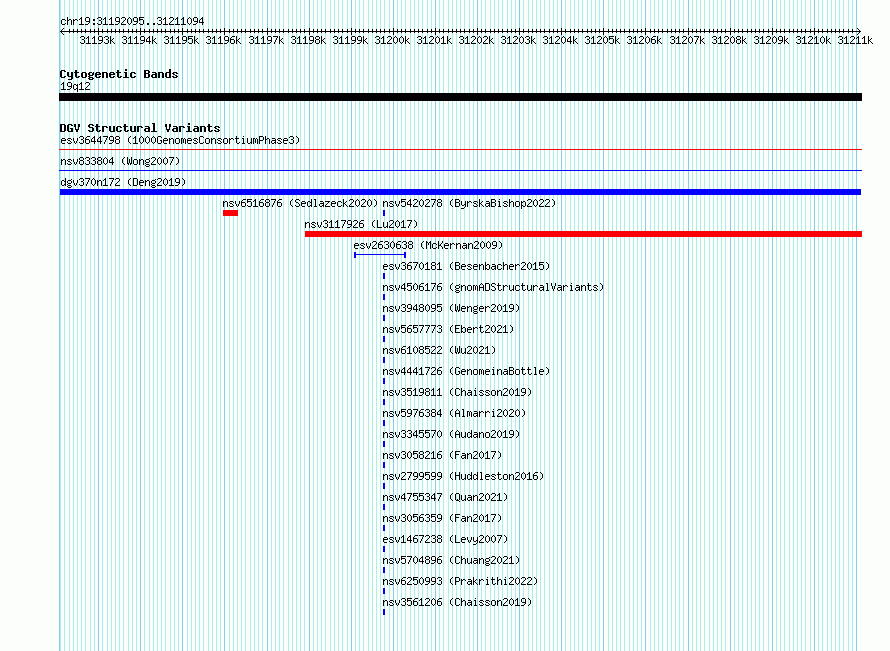Click the 31200k ruler label

coord(392,40)
